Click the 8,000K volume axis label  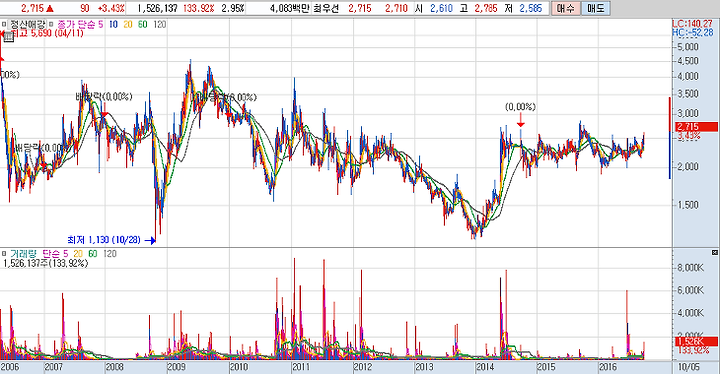pyautogui.click(x=691, y=267)
